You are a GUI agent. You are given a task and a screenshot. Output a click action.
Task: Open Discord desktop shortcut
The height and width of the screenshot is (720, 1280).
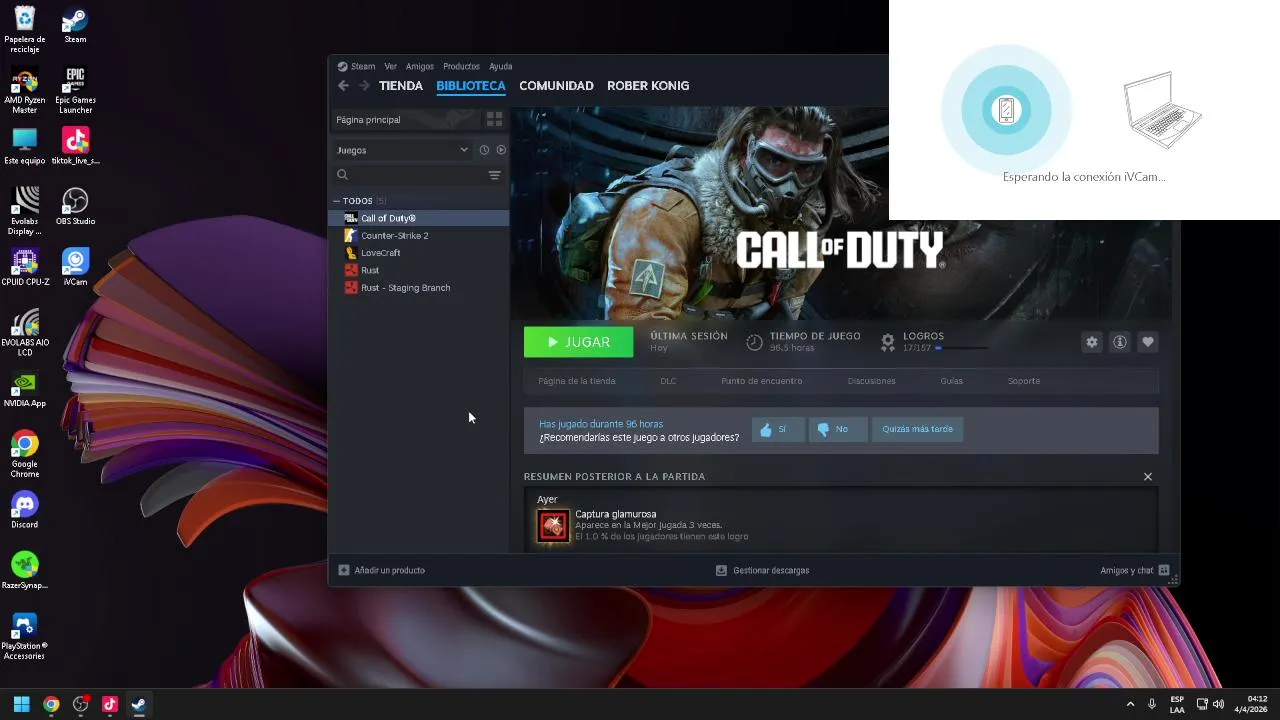25,510
